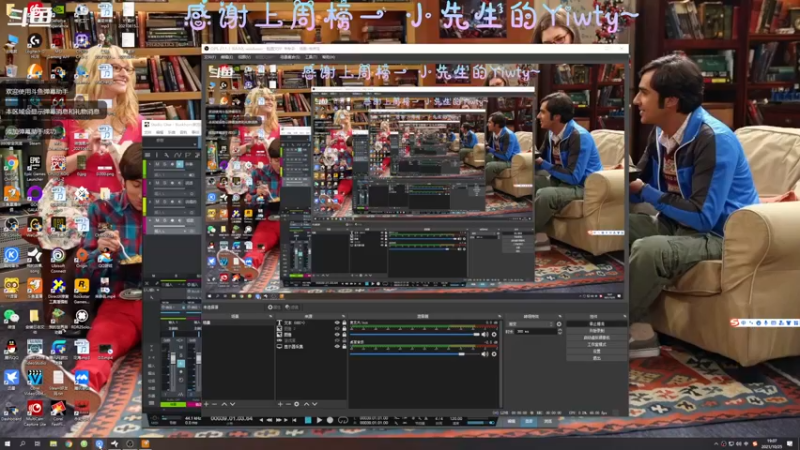Click first OBS mixer volume slider

pos(414,335)
